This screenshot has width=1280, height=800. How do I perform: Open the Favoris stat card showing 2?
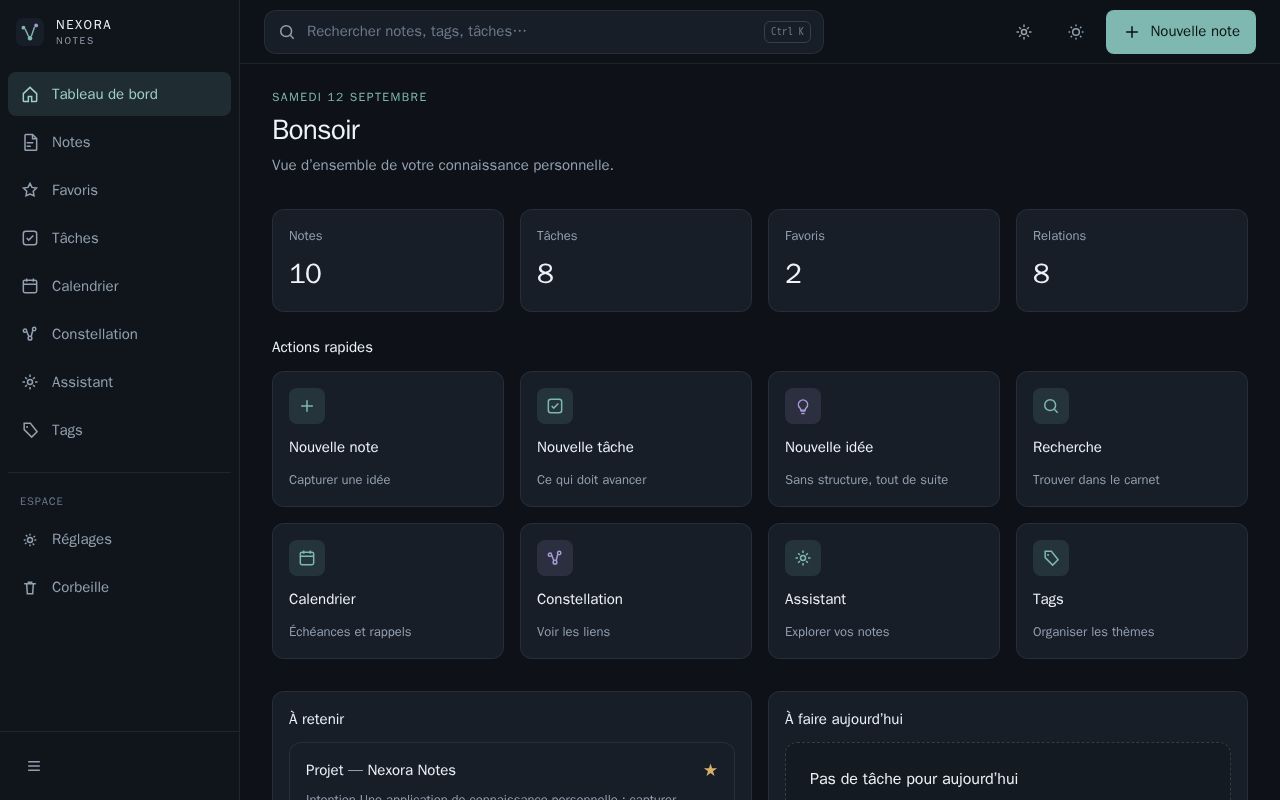[884, 260]
